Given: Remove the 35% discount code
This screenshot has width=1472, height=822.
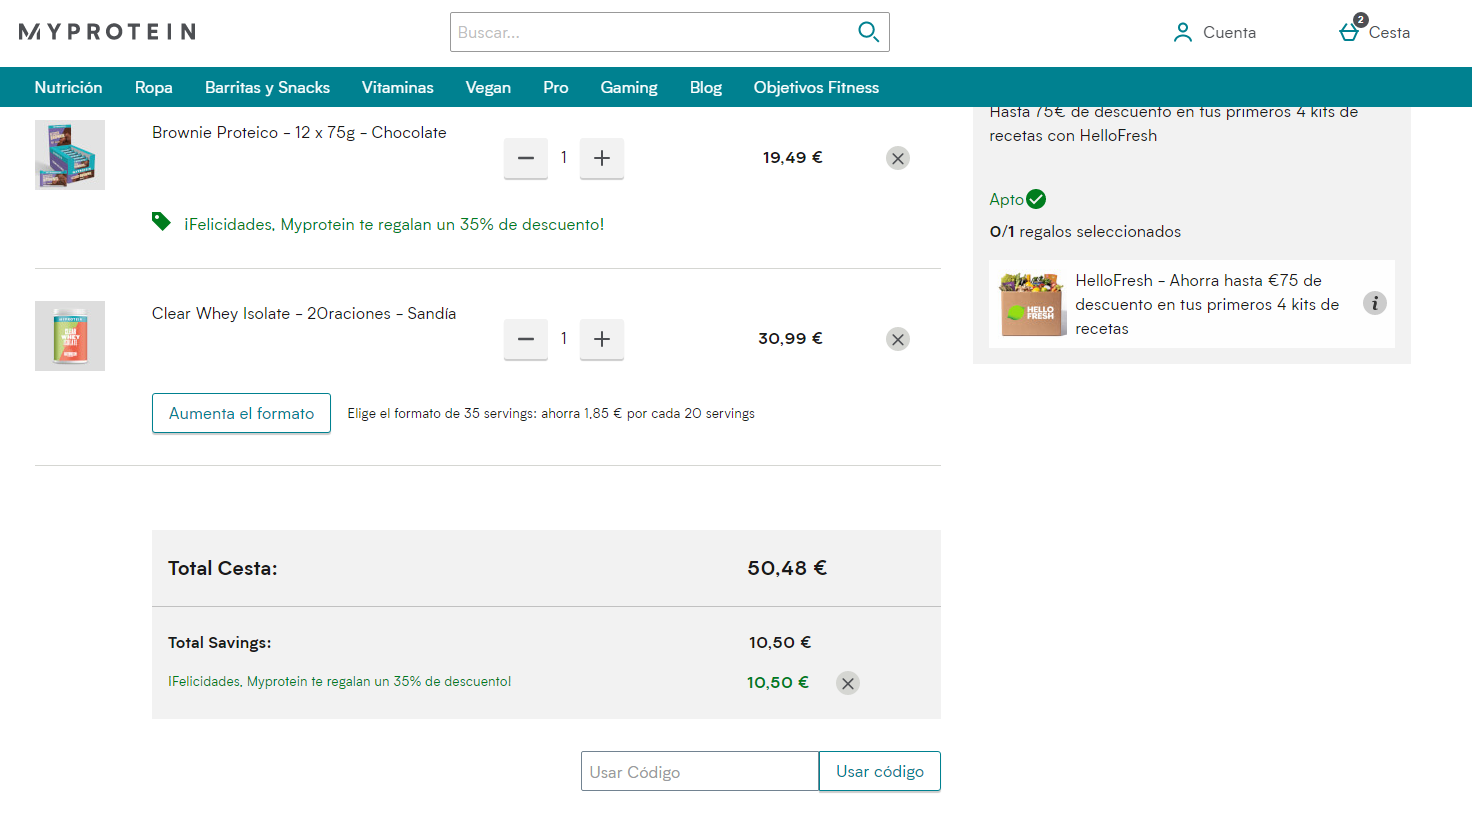Looking at the screenshot, I should [848, 683].
